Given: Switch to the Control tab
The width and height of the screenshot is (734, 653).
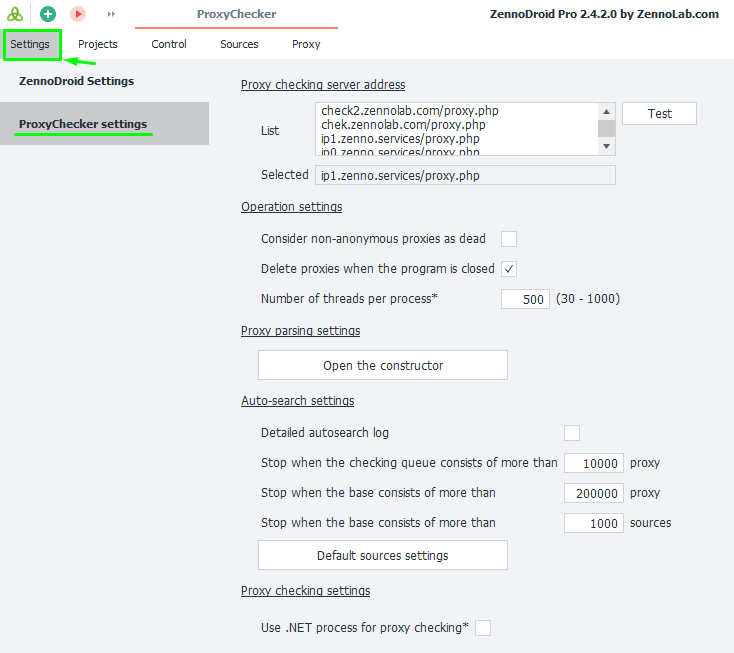Looking at the screenshot, I should click(x=169, y=44).
